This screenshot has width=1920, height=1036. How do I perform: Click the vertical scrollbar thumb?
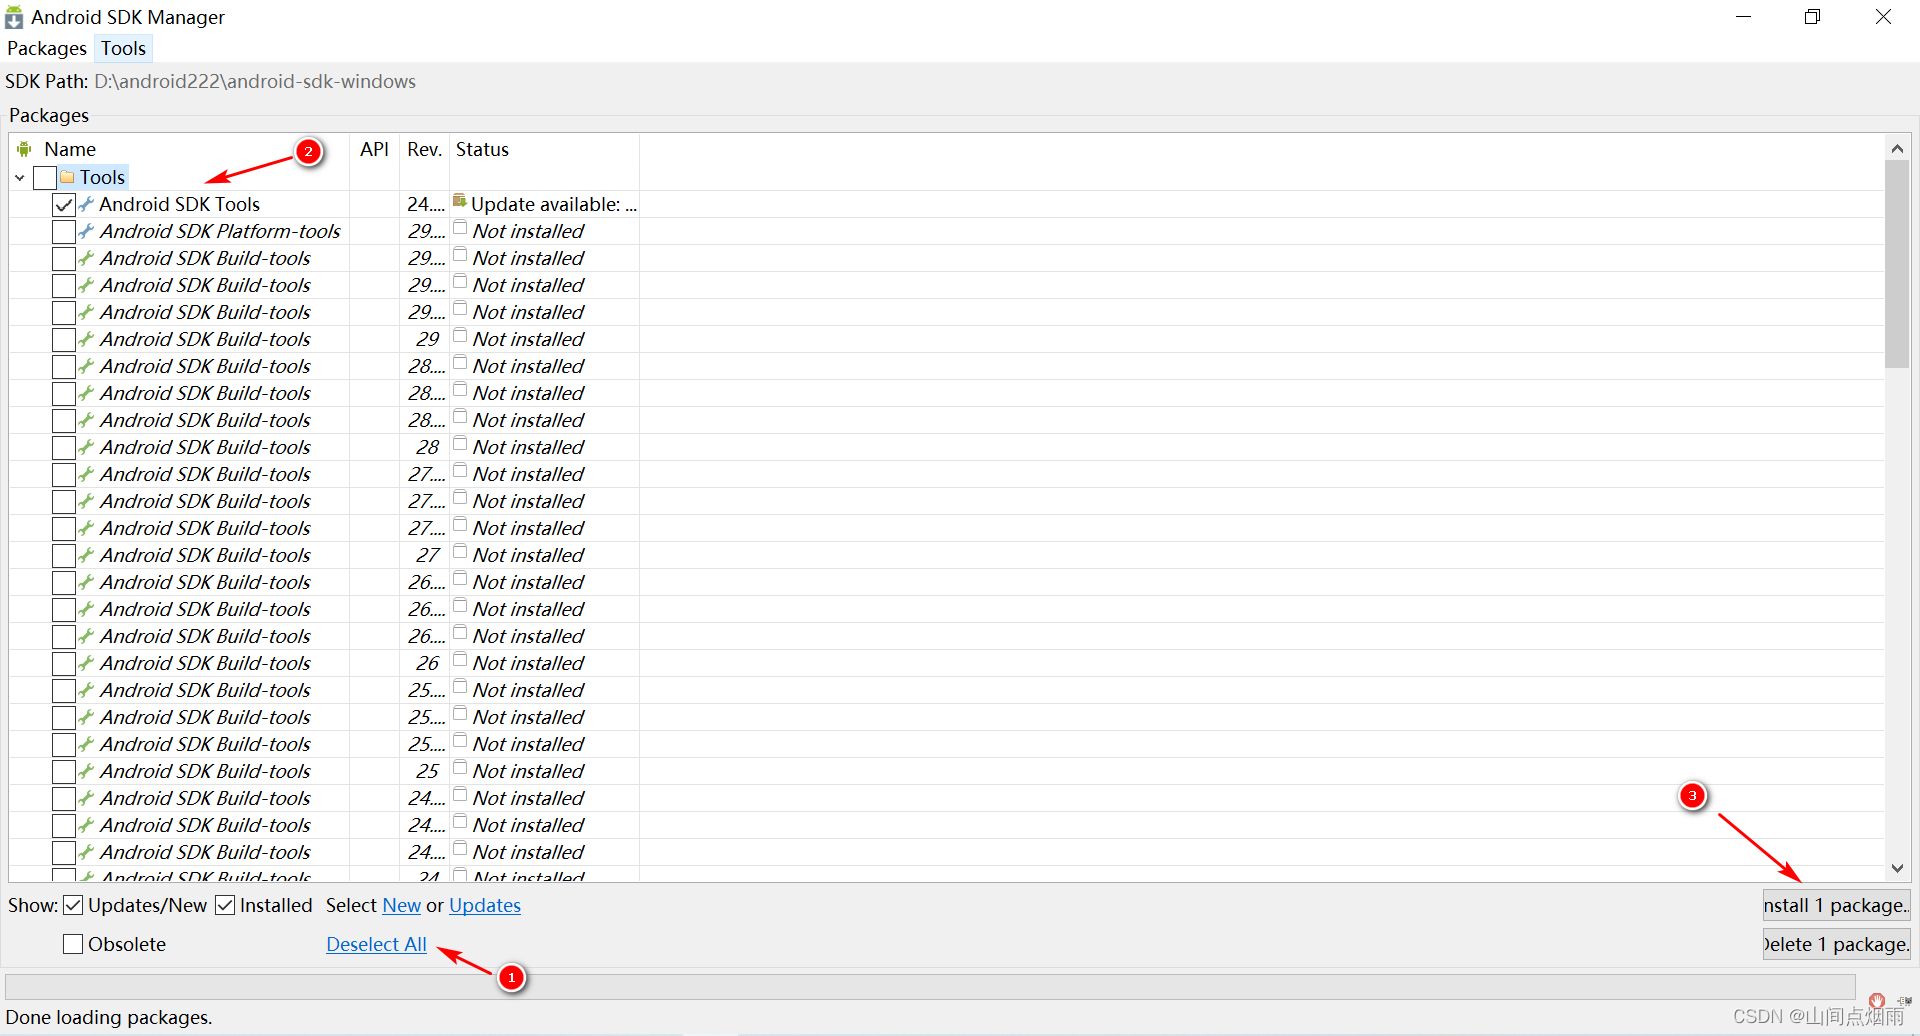(1897, 264)
